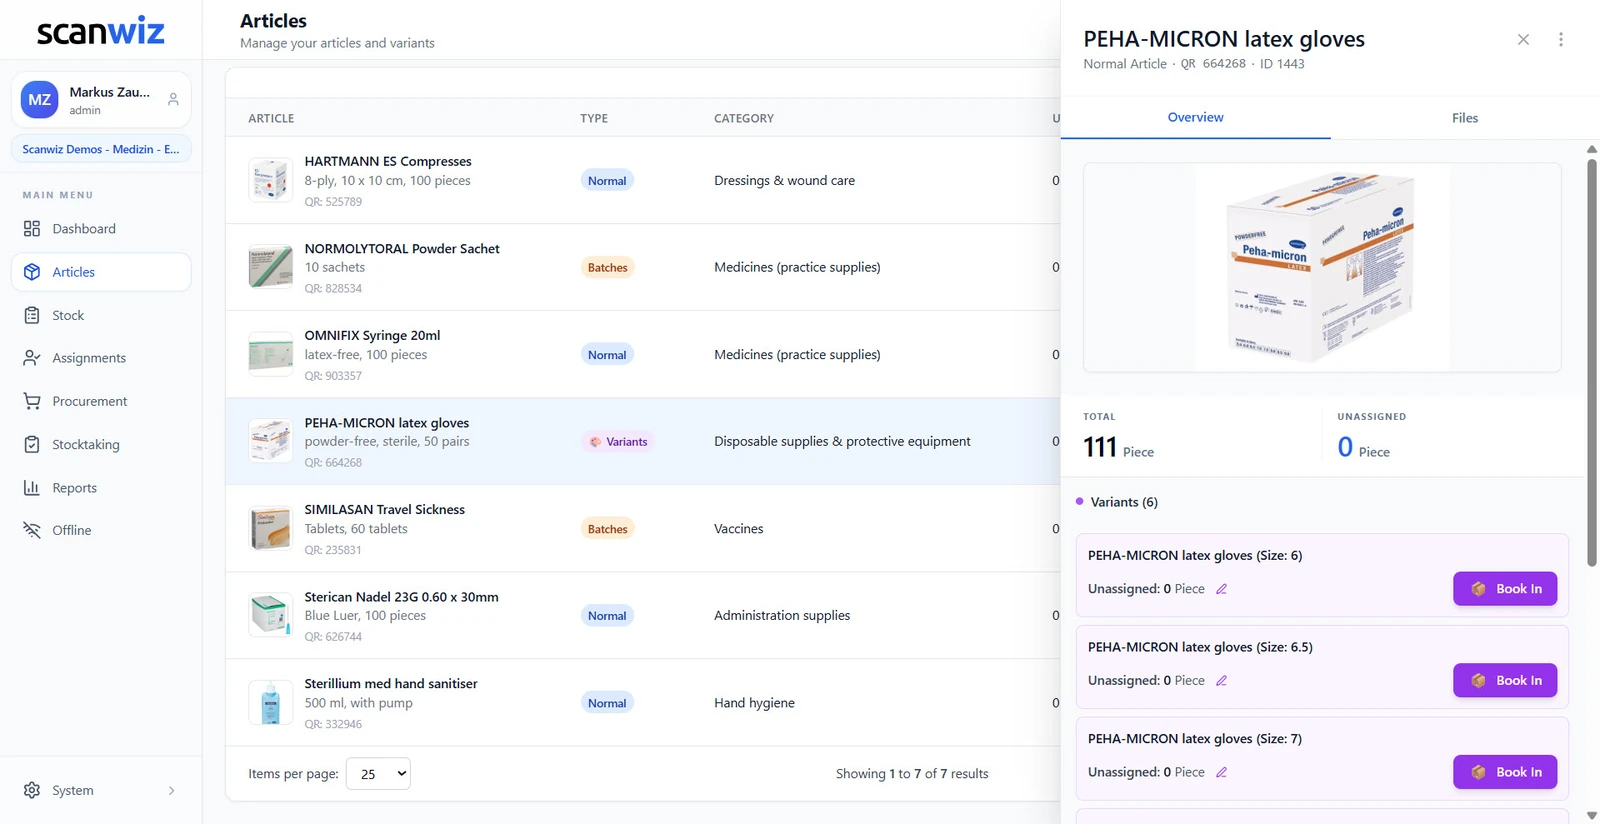
Task: Book In the Size: 6.5 gloves variant
Action: [x=1505, y=681]
